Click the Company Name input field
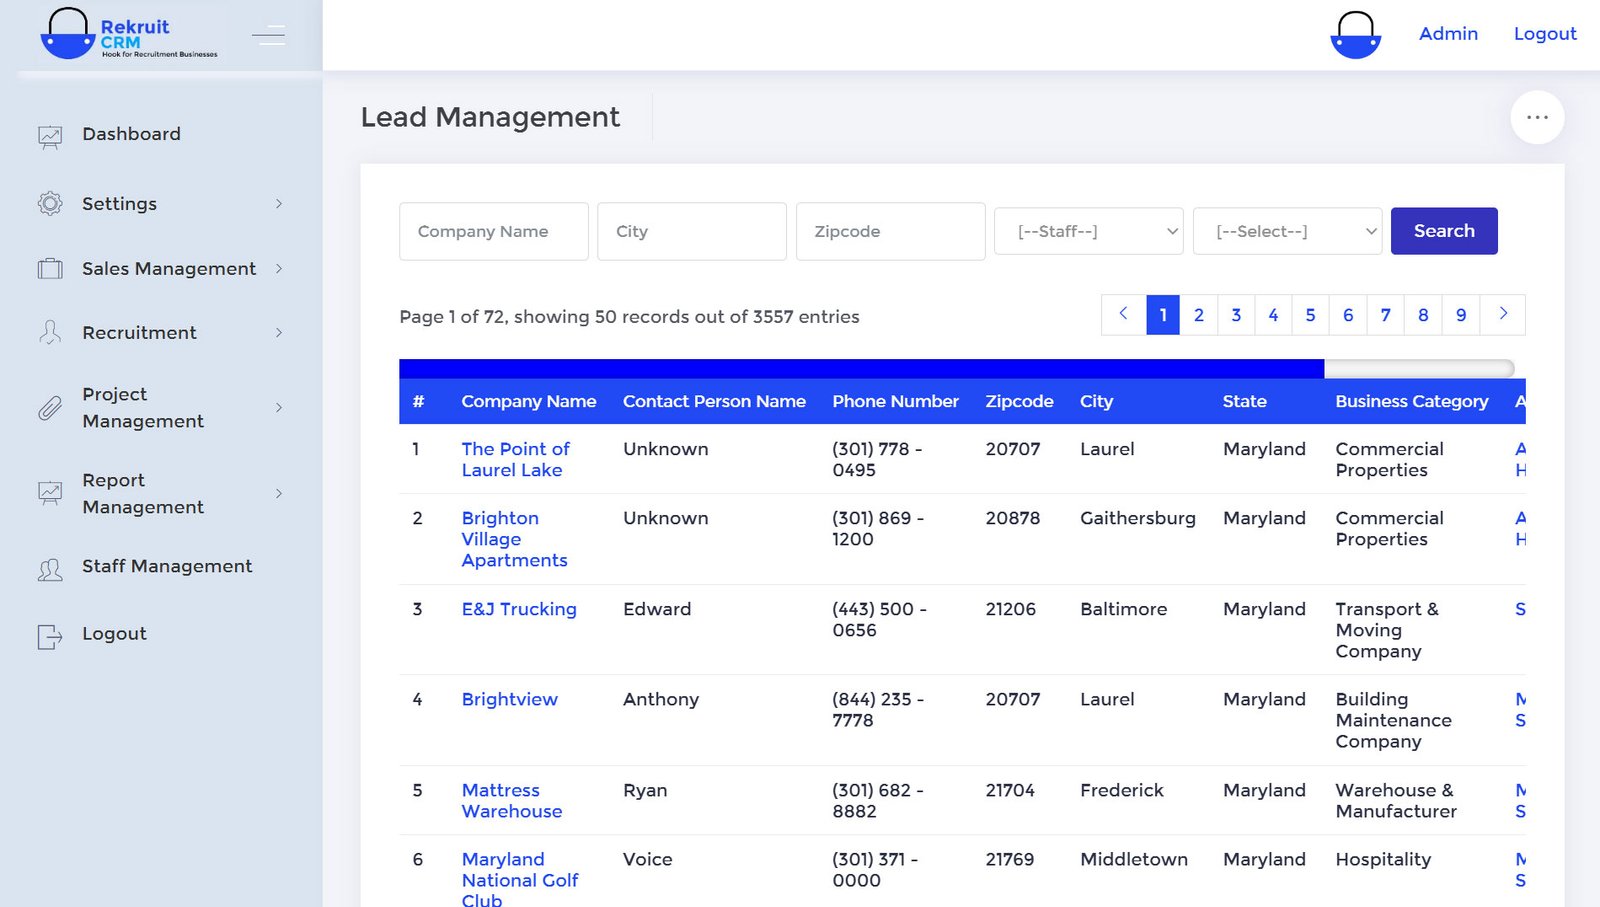The width and height of the screenshot is (1600, 907). click(494, 231)
